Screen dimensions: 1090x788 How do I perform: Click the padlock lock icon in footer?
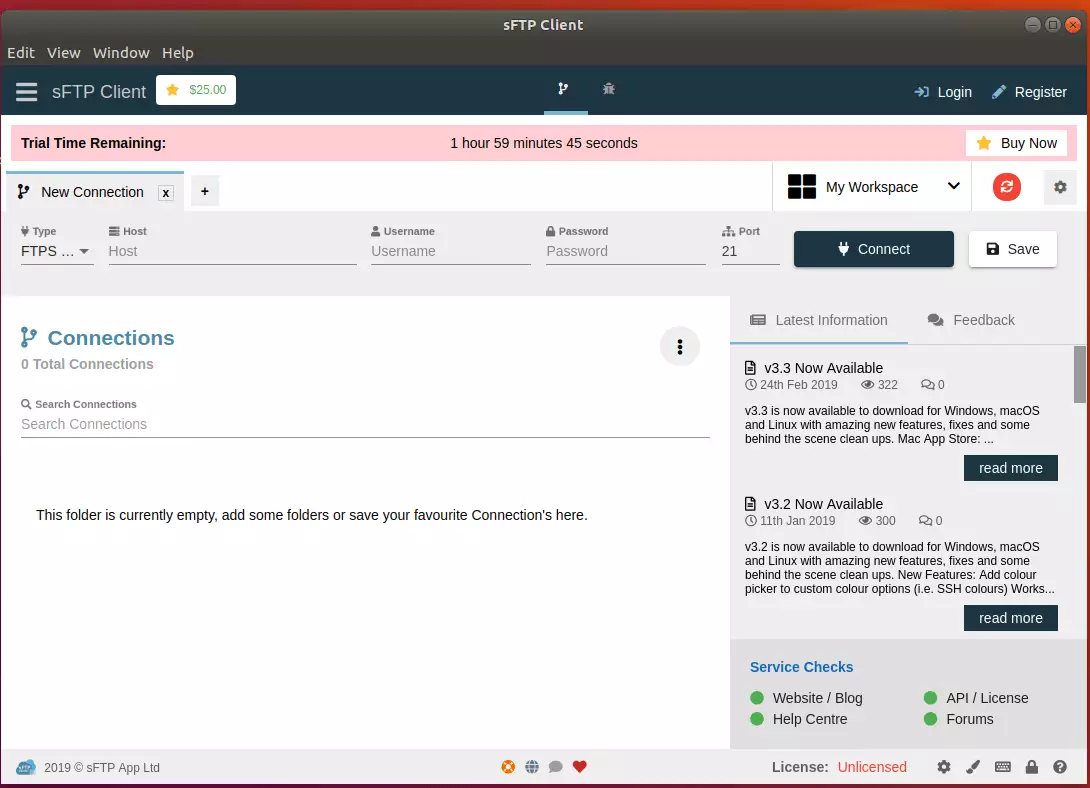click(x=1032, y=767)
